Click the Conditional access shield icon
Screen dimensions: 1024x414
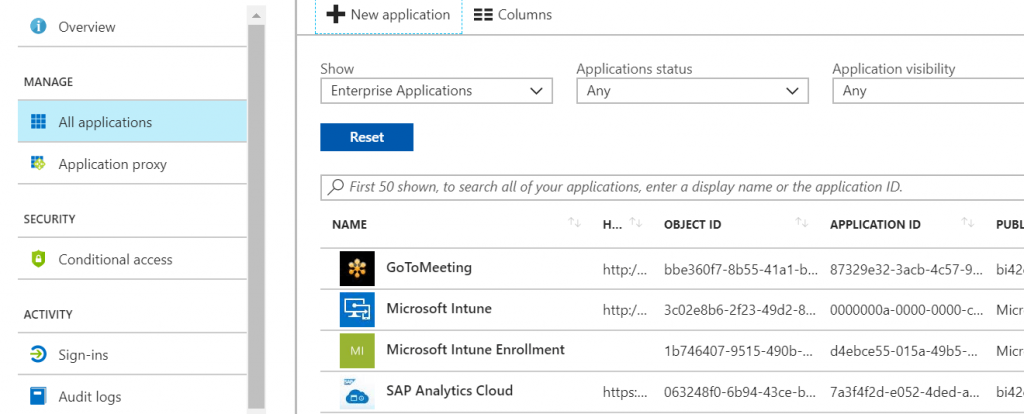click(x=39, y=259)
